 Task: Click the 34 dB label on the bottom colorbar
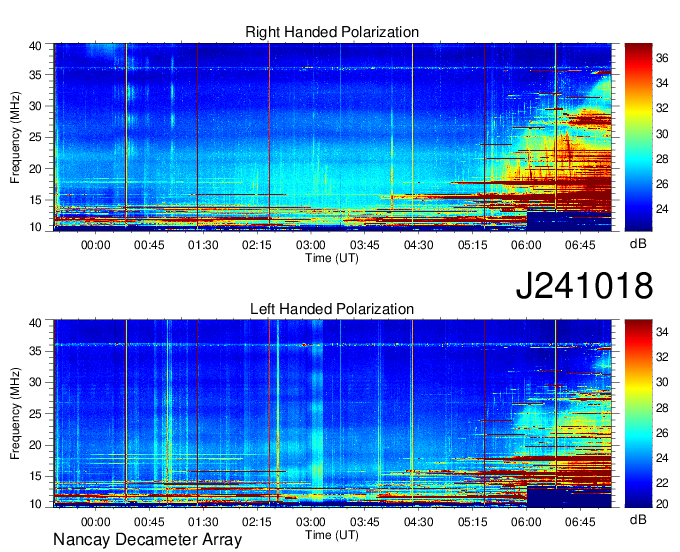pos(662,332)
